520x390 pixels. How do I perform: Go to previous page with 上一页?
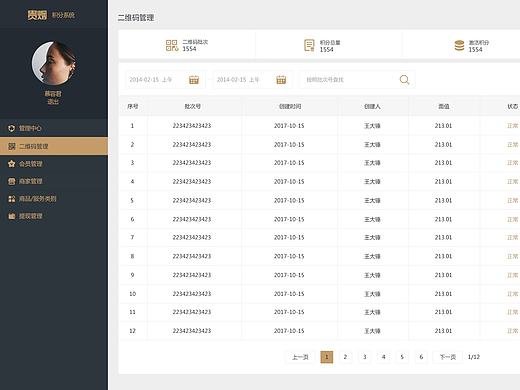(x=300, y=357)
